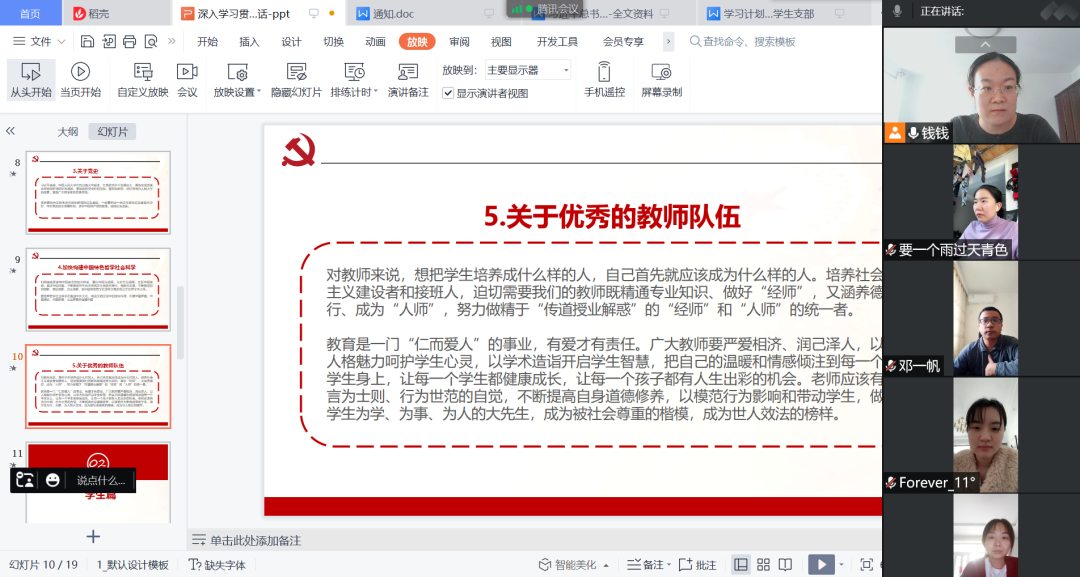
Task: Start screen recording (屏幕录制)
Action: coord(661,80)
